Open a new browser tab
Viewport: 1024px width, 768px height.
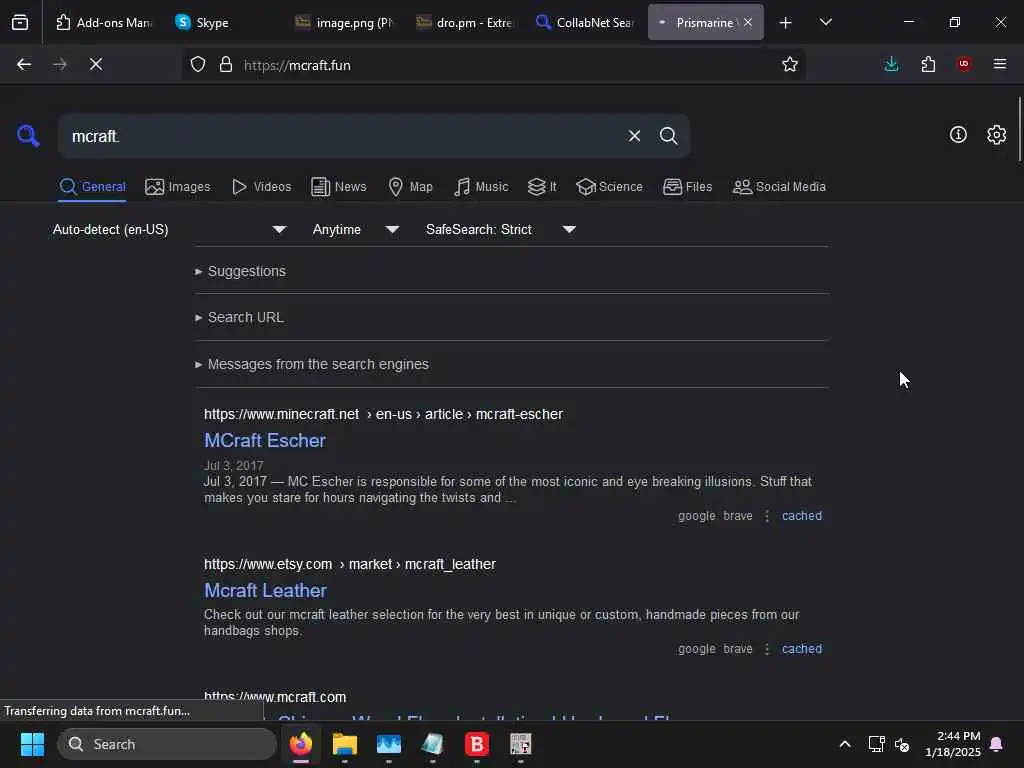(786, 23)
